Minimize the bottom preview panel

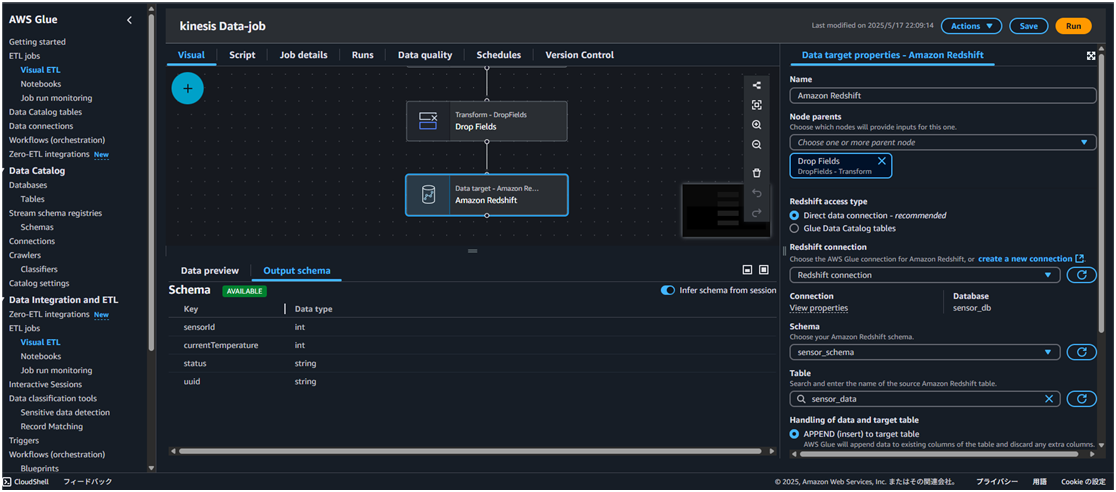point(747,270)
